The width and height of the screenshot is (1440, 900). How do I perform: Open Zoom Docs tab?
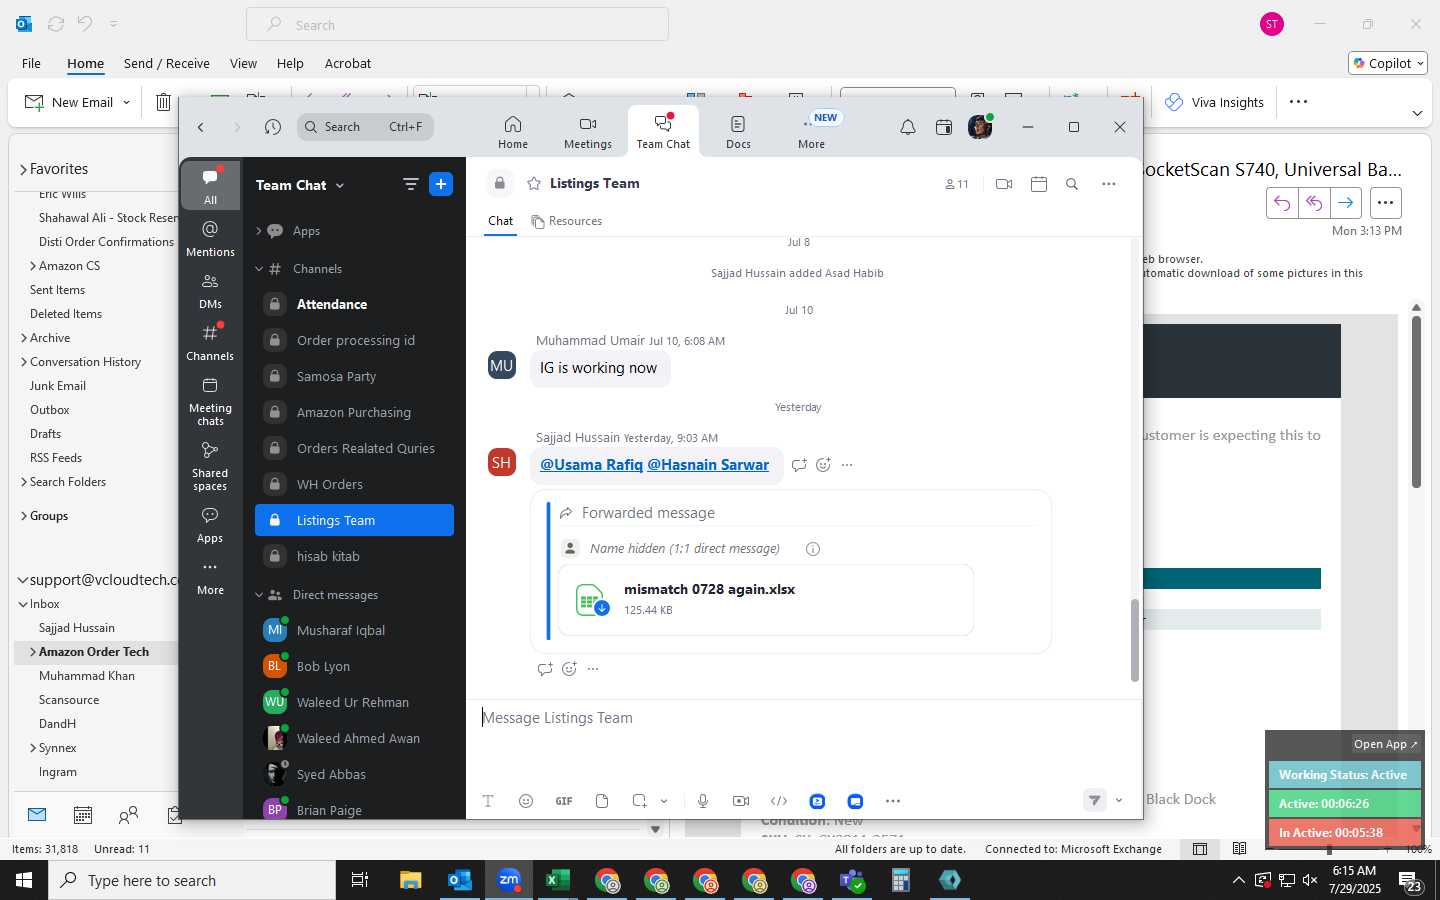click(x=738, y=132)
